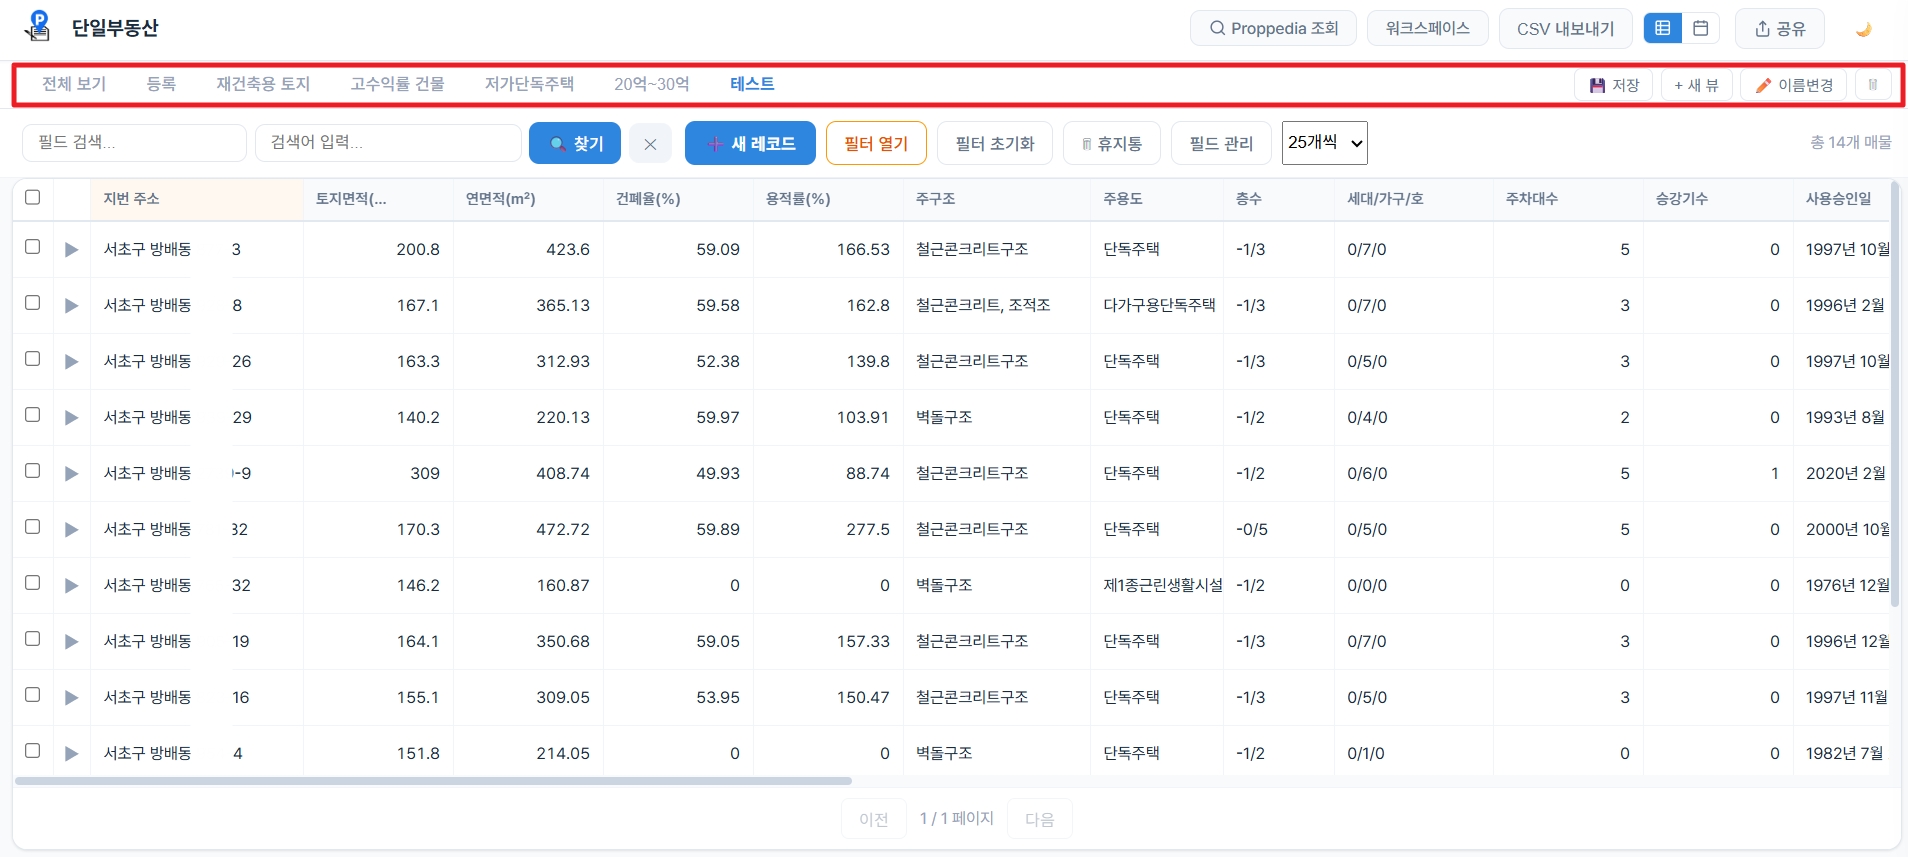Screen dimensions: 1908x857
Task: Toggle dark mode moon icon
Action: point(1863,29)
